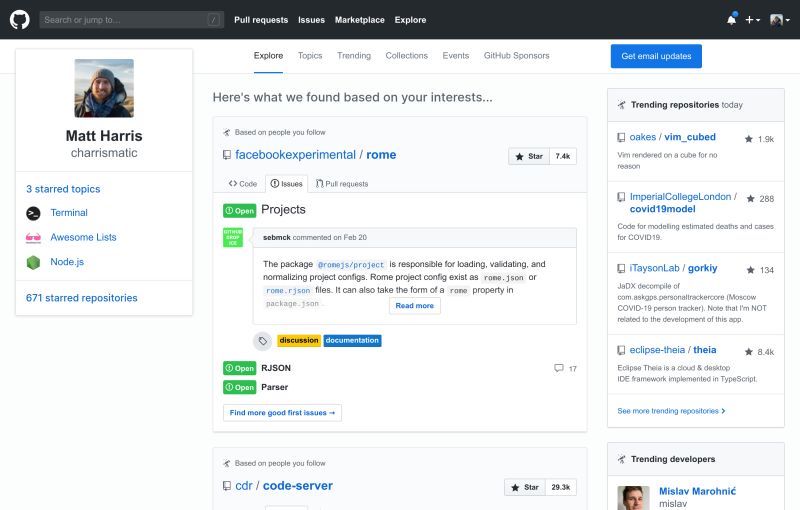Click the repo icon beside oakes / vim_cubed
This screenshot has height=510, width=800.
pos(621,137)
